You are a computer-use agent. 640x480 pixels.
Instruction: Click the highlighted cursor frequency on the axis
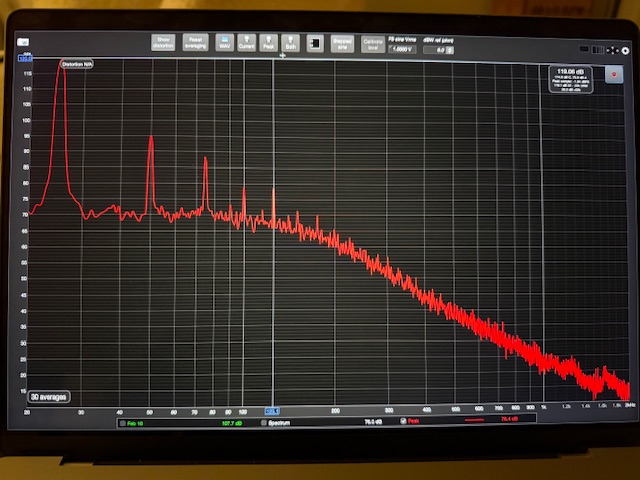(x=272, y=411)
